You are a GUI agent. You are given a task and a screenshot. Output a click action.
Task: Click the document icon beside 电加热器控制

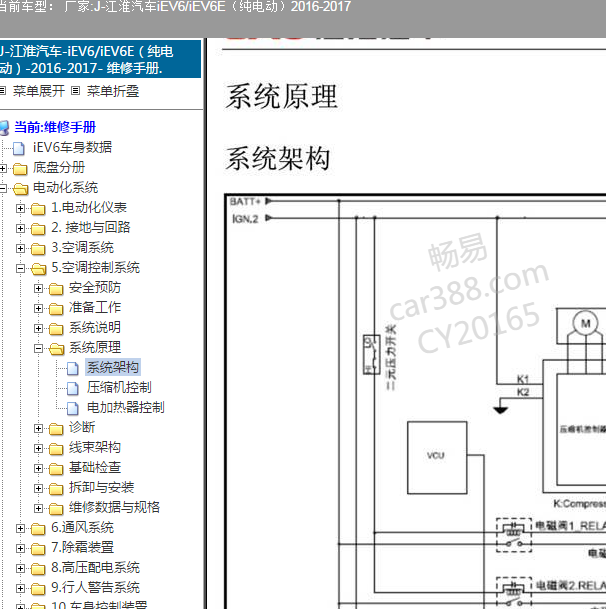(72, 408)
